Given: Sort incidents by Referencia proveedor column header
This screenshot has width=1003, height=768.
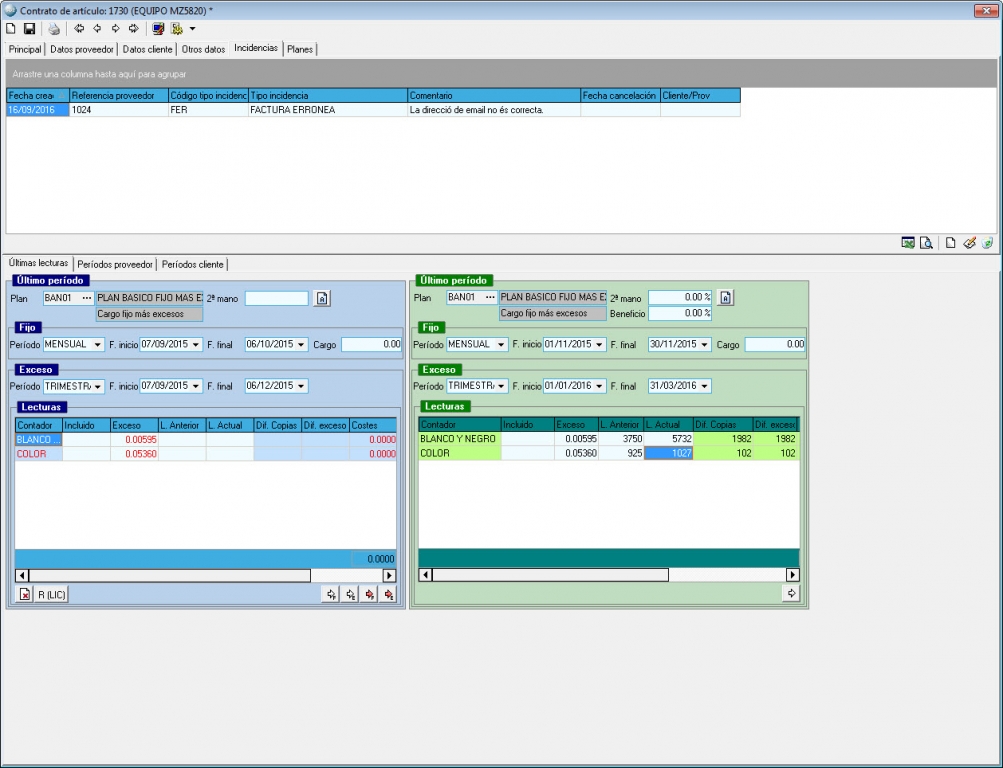Looking at the screenshot, I should [119, 96].
